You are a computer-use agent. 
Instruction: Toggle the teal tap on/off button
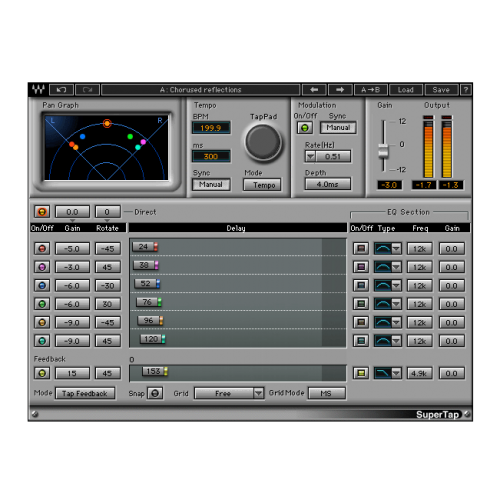(x=42, y=341)
